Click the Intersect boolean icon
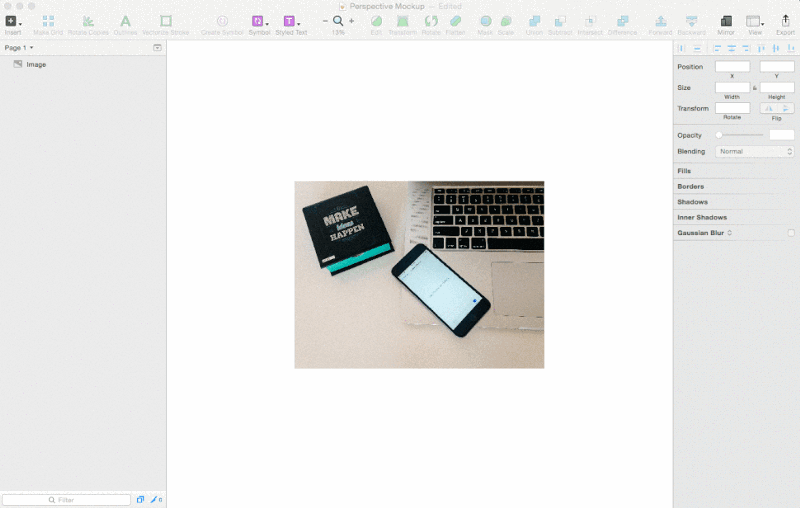Viewport: 800px width, 508px height. (590, 21)
